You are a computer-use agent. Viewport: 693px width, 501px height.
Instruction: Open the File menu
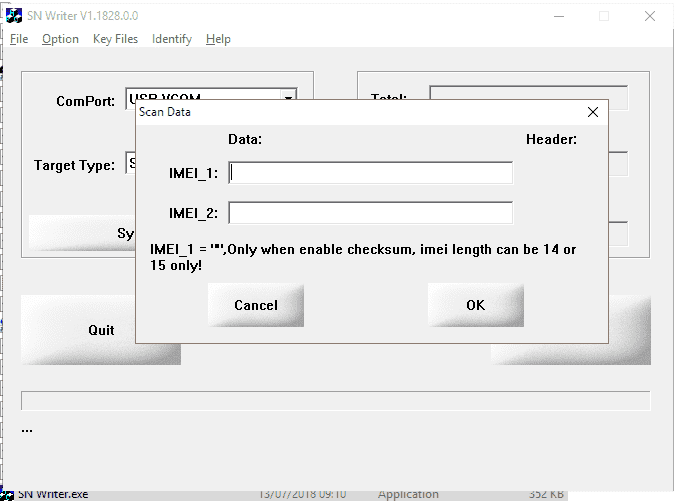[x=19, y=39]
